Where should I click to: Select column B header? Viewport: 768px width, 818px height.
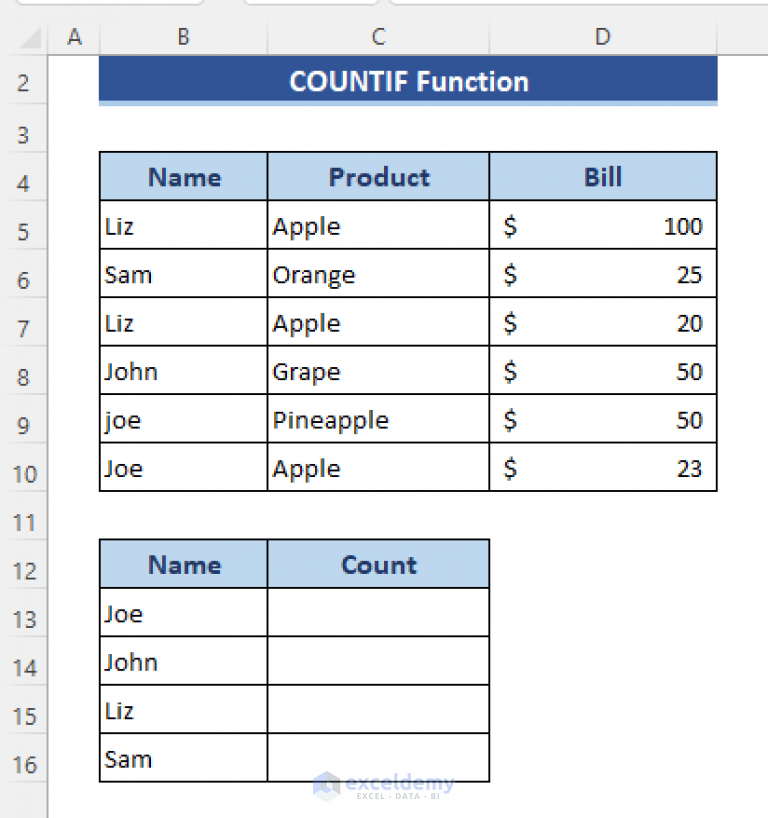(x=183, y=37)
